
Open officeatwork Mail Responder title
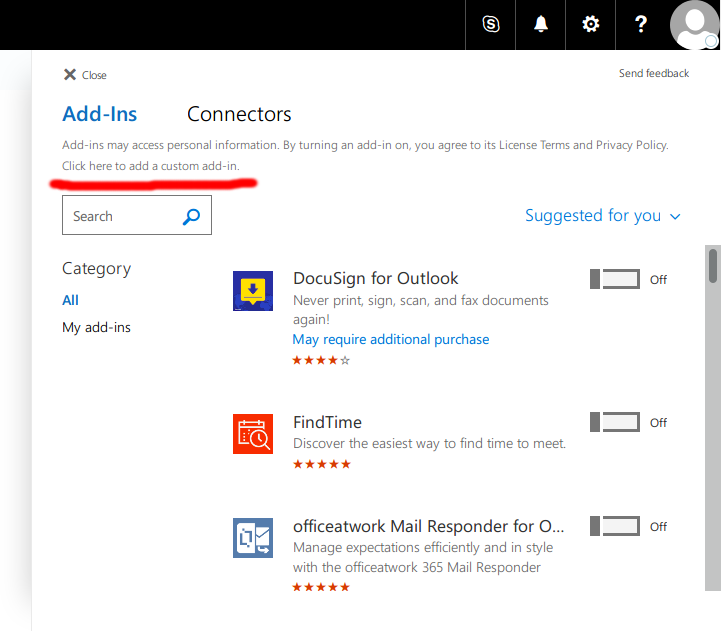429,526
